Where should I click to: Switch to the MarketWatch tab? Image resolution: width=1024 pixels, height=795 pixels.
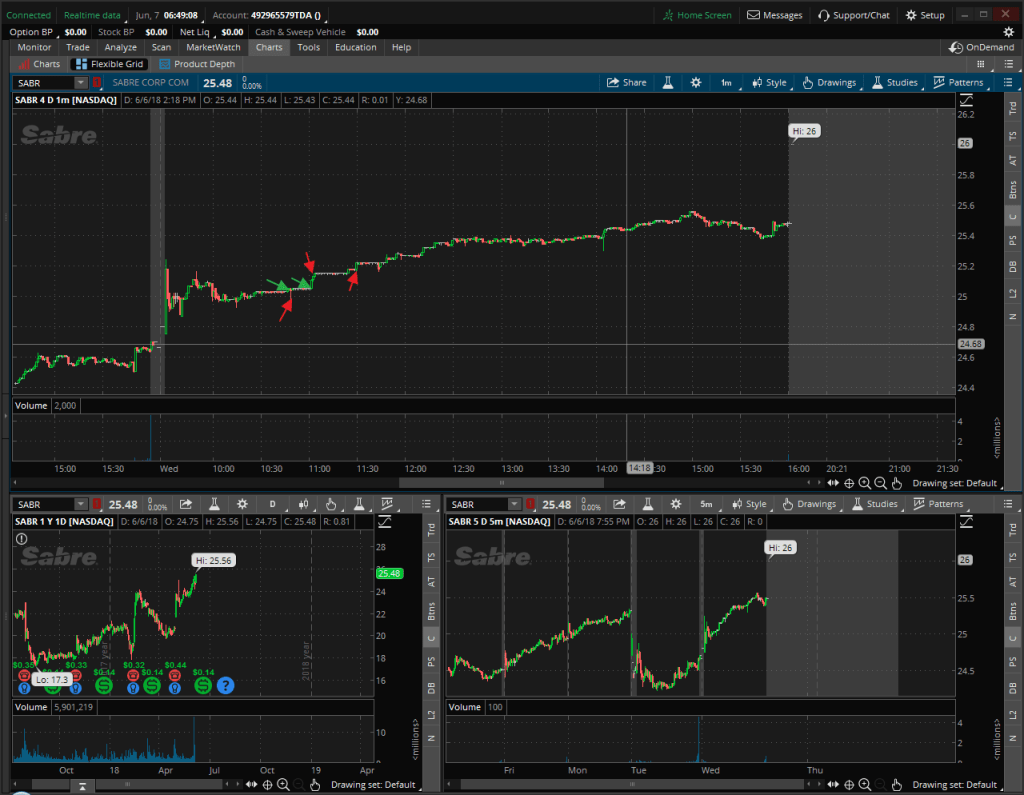coord(214,47)
